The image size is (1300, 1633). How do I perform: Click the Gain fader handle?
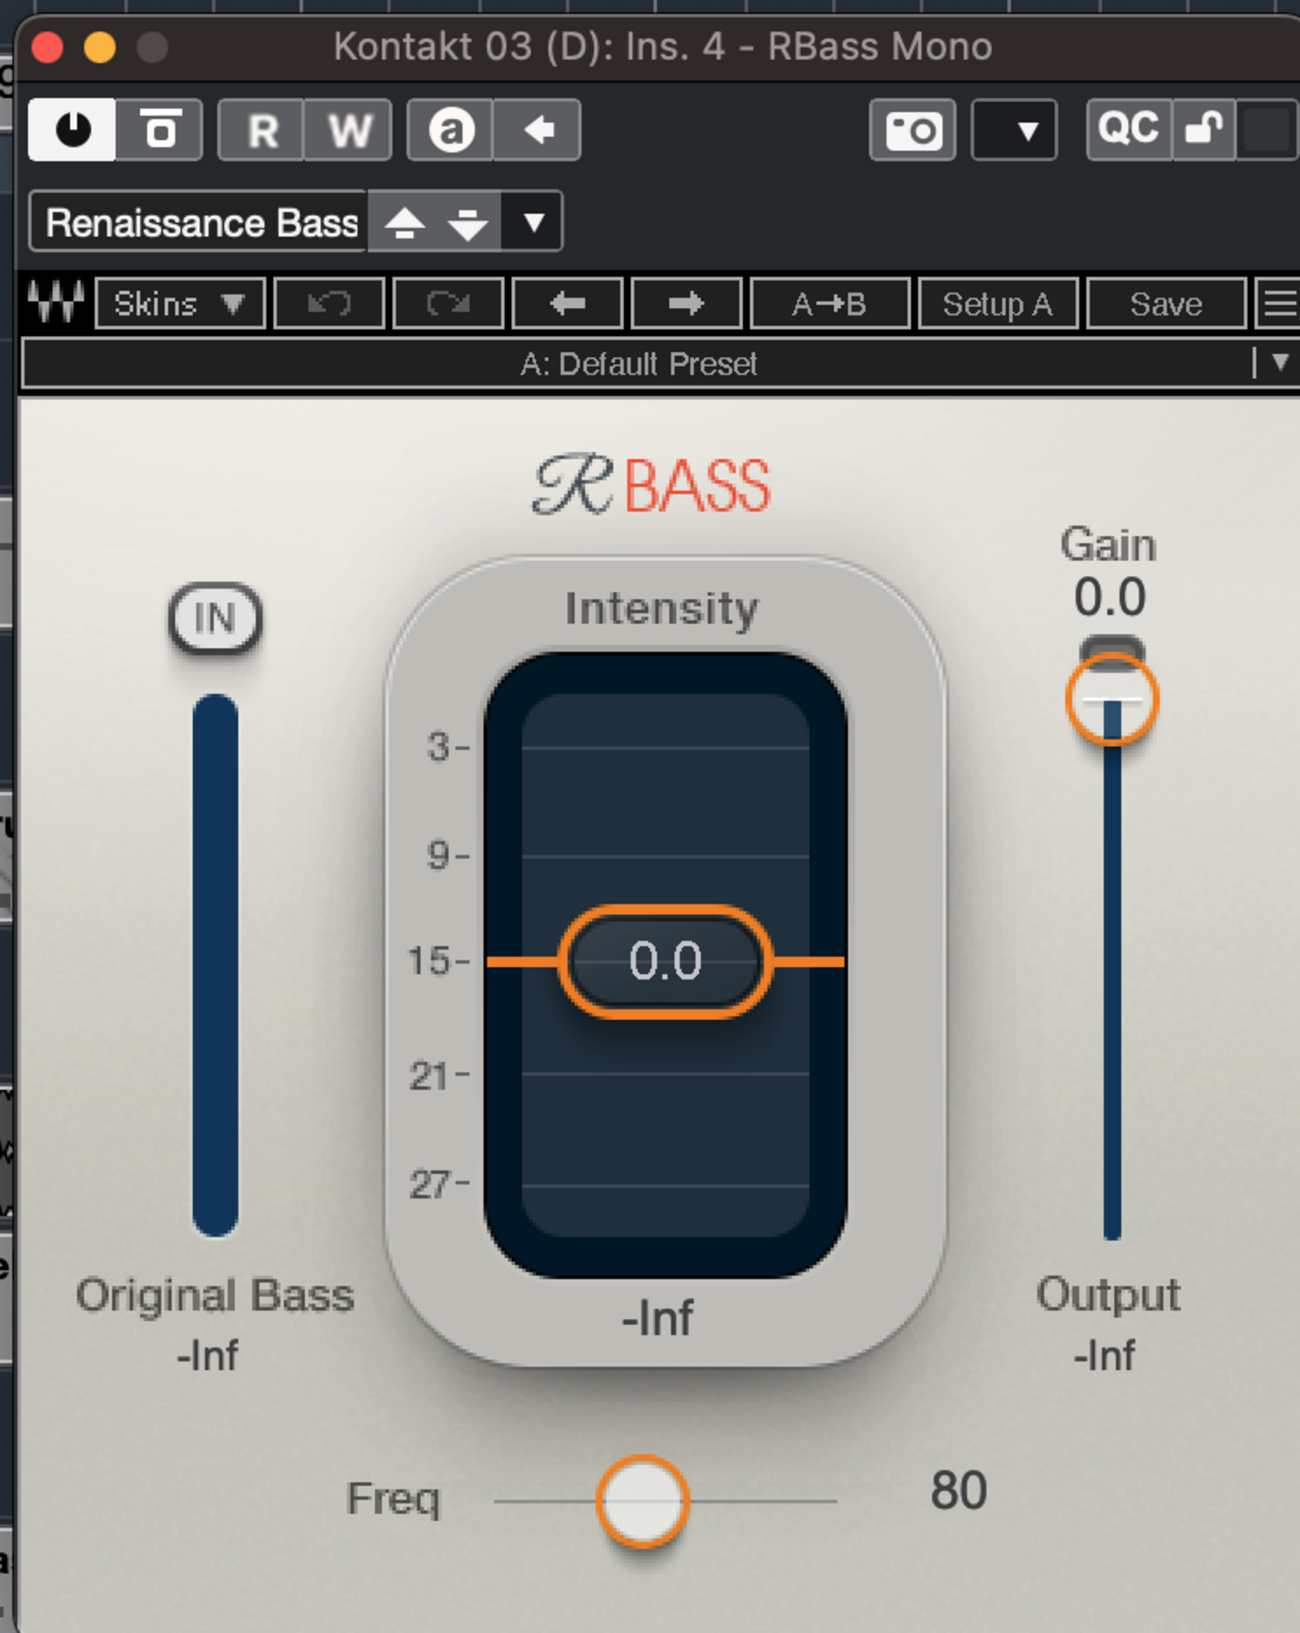pos(1112,699)
